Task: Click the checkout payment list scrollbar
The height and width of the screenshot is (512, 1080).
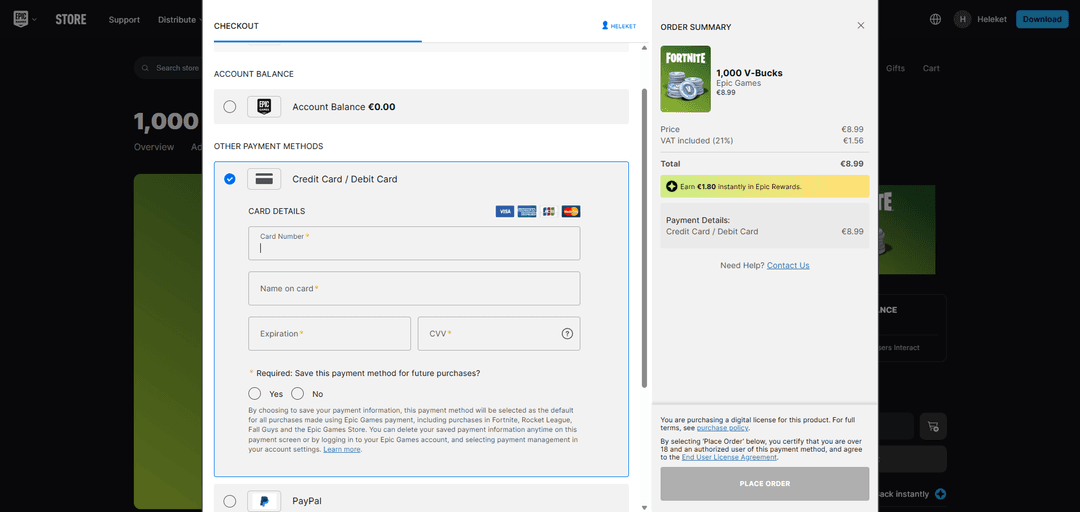Action: [x=644, y=238]
